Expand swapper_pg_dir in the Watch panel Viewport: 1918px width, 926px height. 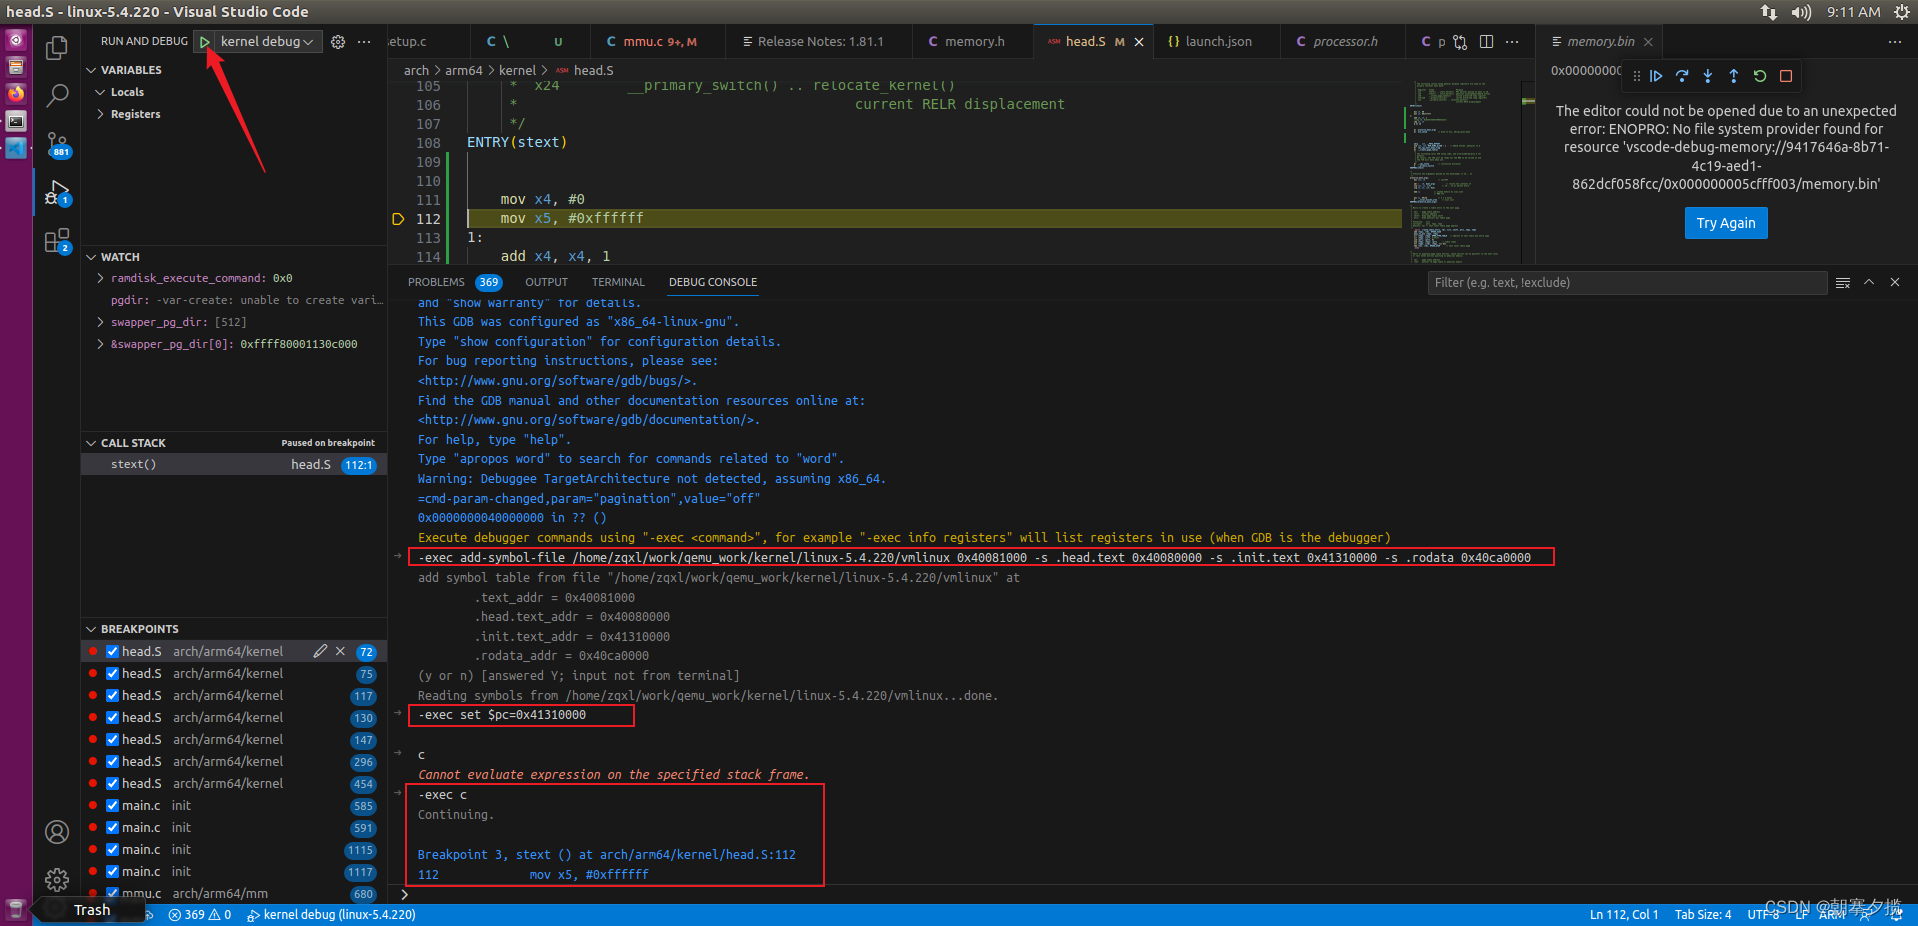click(99, 322)
